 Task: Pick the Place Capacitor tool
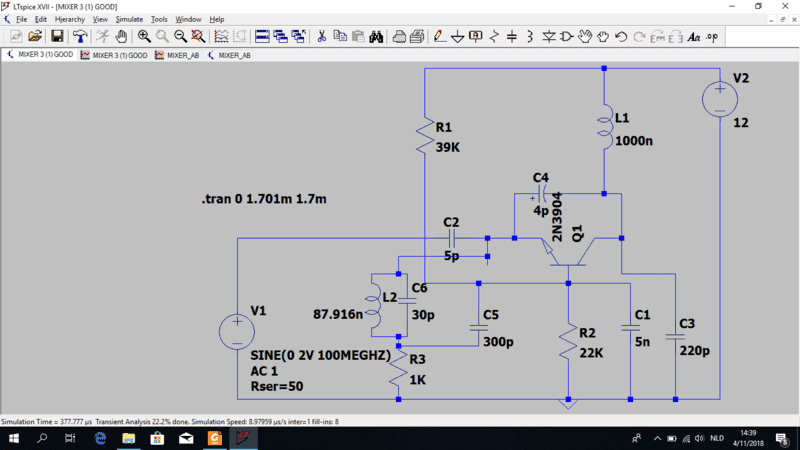512,36
